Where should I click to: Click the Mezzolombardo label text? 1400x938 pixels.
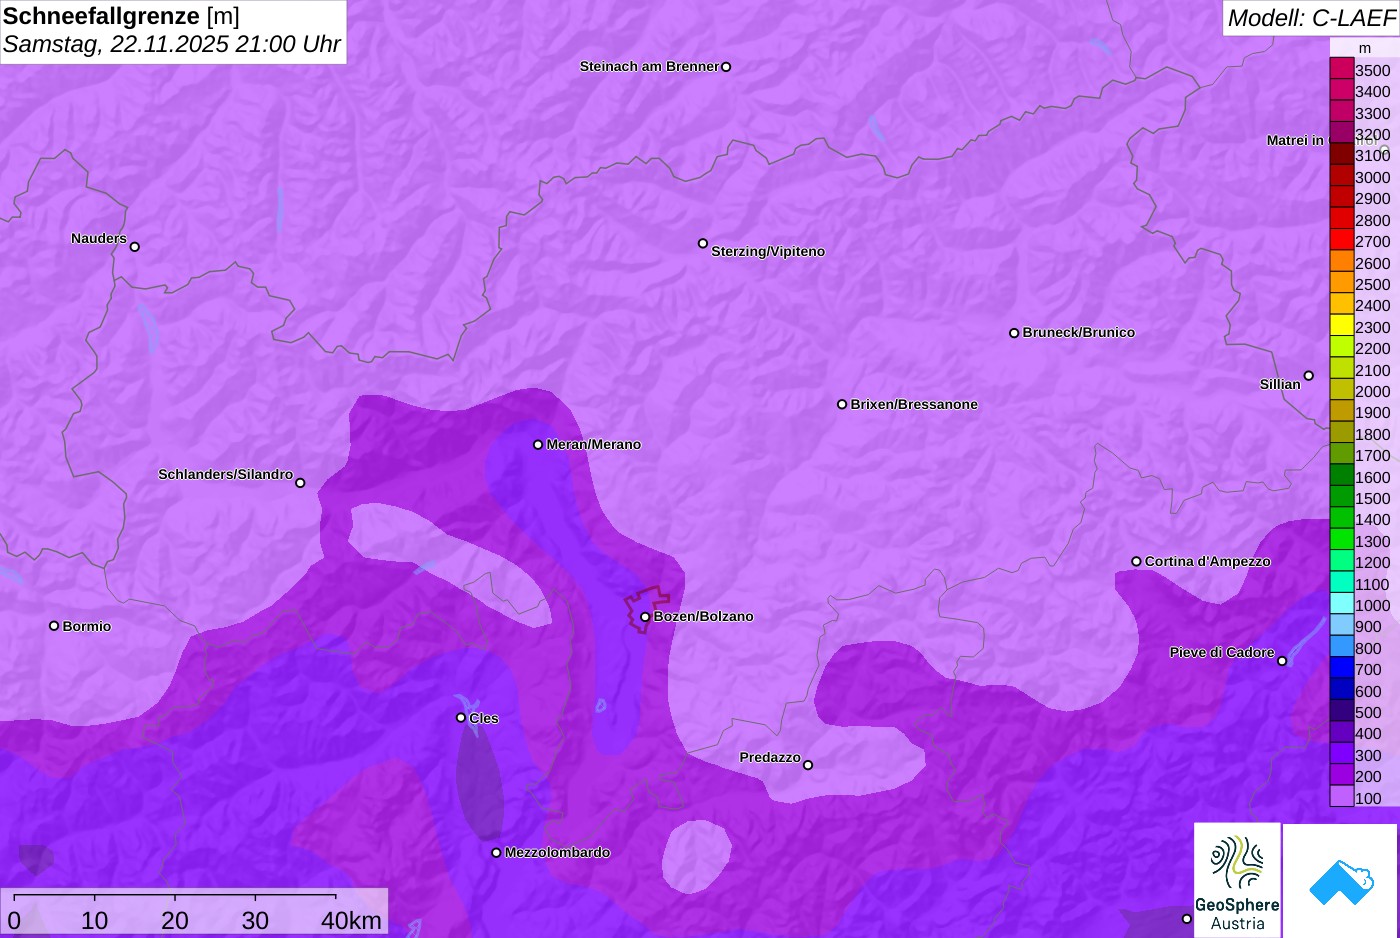click(557, 852)
